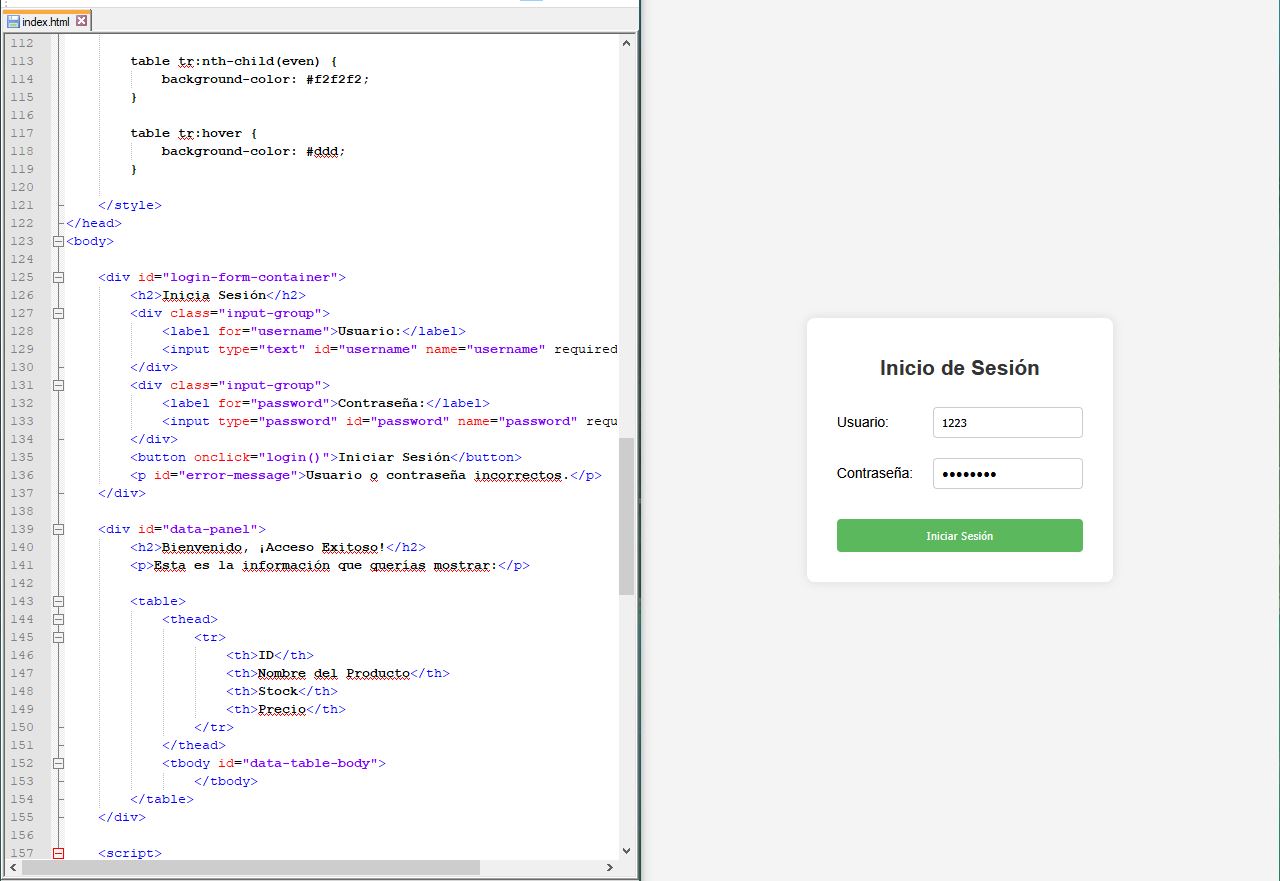Click the vertical scrollbar thumb in the editor
This screenshot has width=1280, height=881.
point(627,515)
